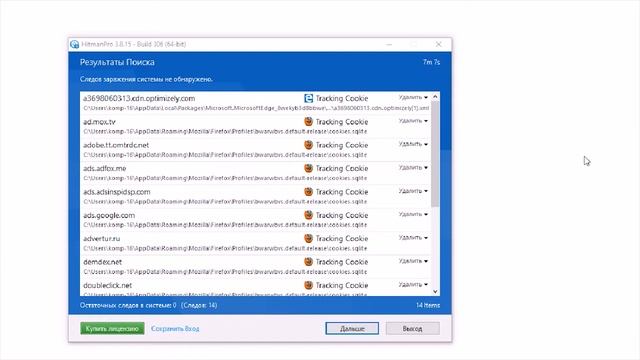The height and width of the screenshot is (360, 640).
Task: Select the ad.mox.tv entry
Action: click(256, 126)
